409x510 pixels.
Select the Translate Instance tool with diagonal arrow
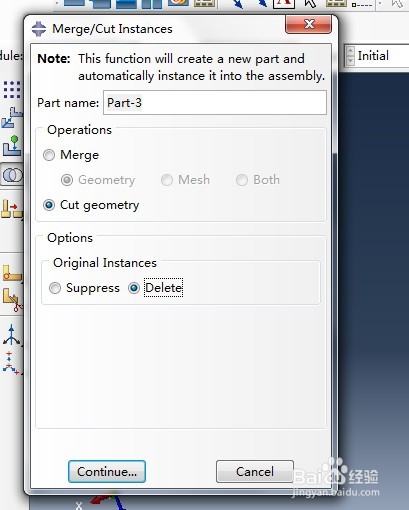(x=12, y=118)
